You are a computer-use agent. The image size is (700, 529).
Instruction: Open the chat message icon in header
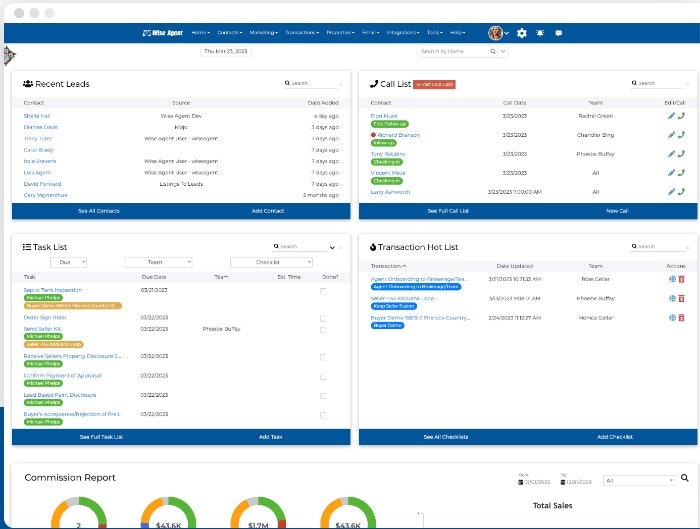pyautogui.click(x=558, y=33)
